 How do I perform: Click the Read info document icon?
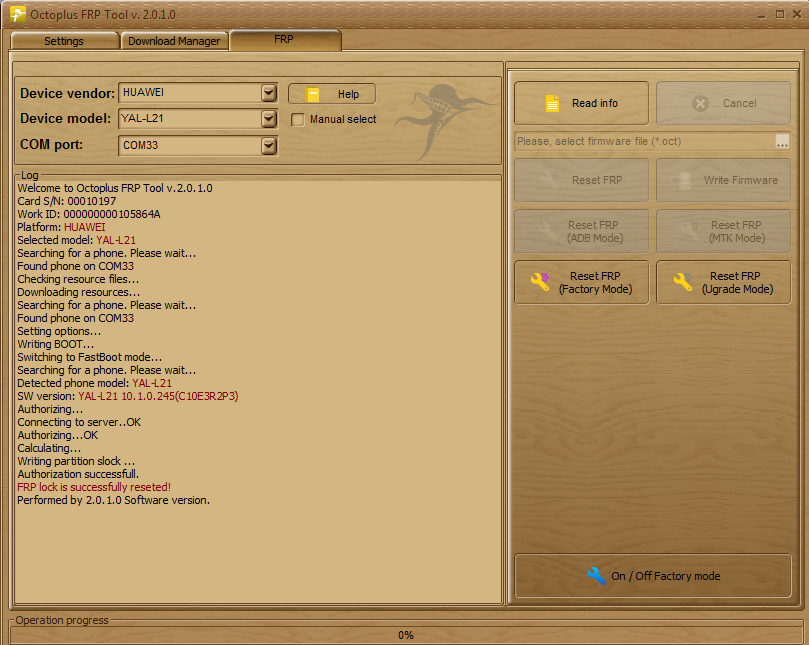pyautogui.click(x=552, y=103)
